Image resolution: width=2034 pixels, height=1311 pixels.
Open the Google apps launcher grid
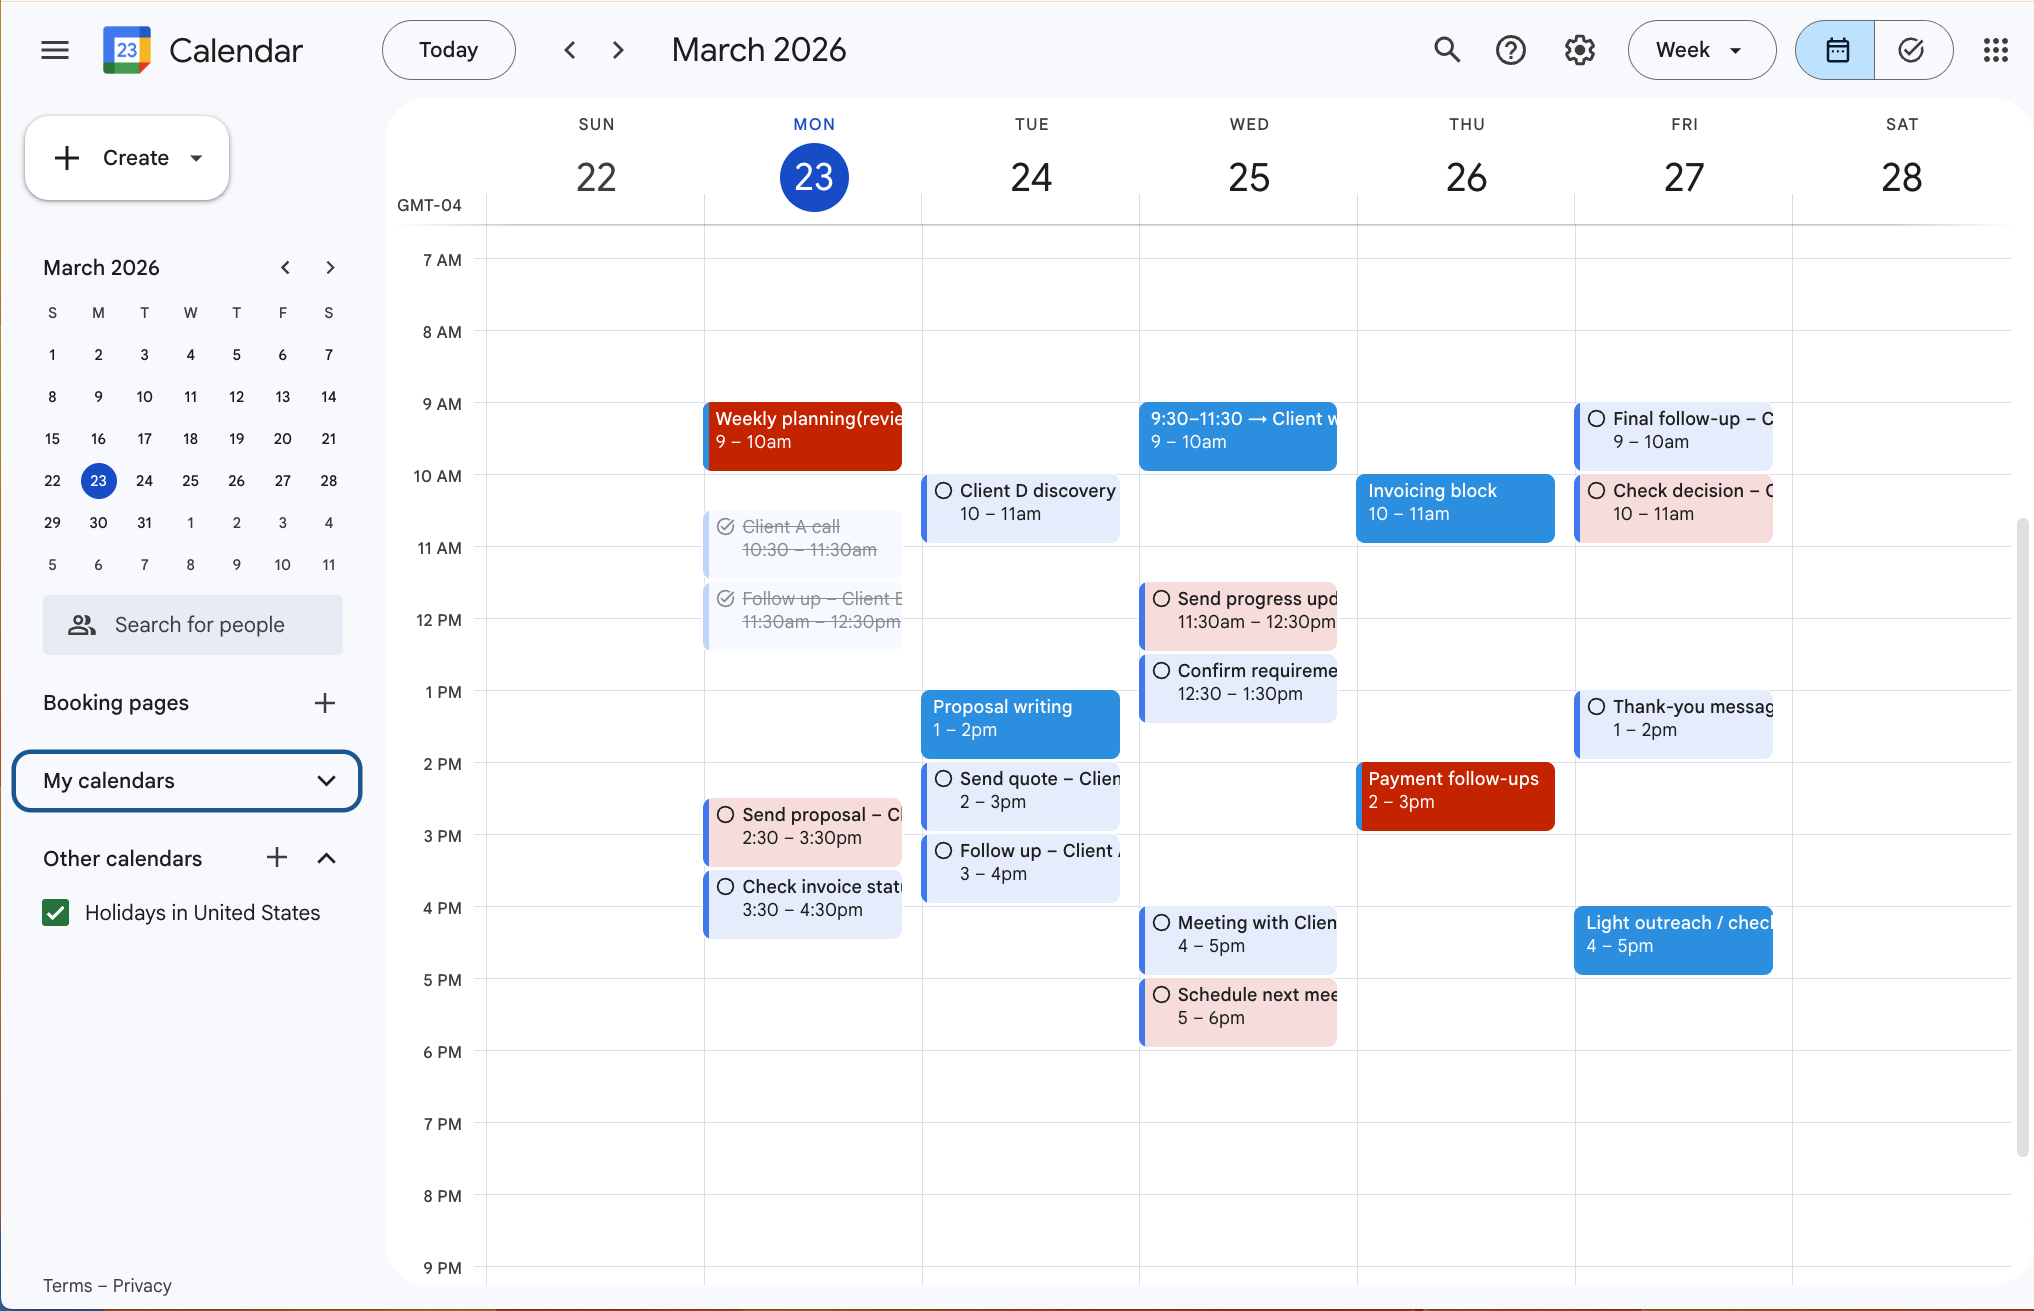[1996, 50]
